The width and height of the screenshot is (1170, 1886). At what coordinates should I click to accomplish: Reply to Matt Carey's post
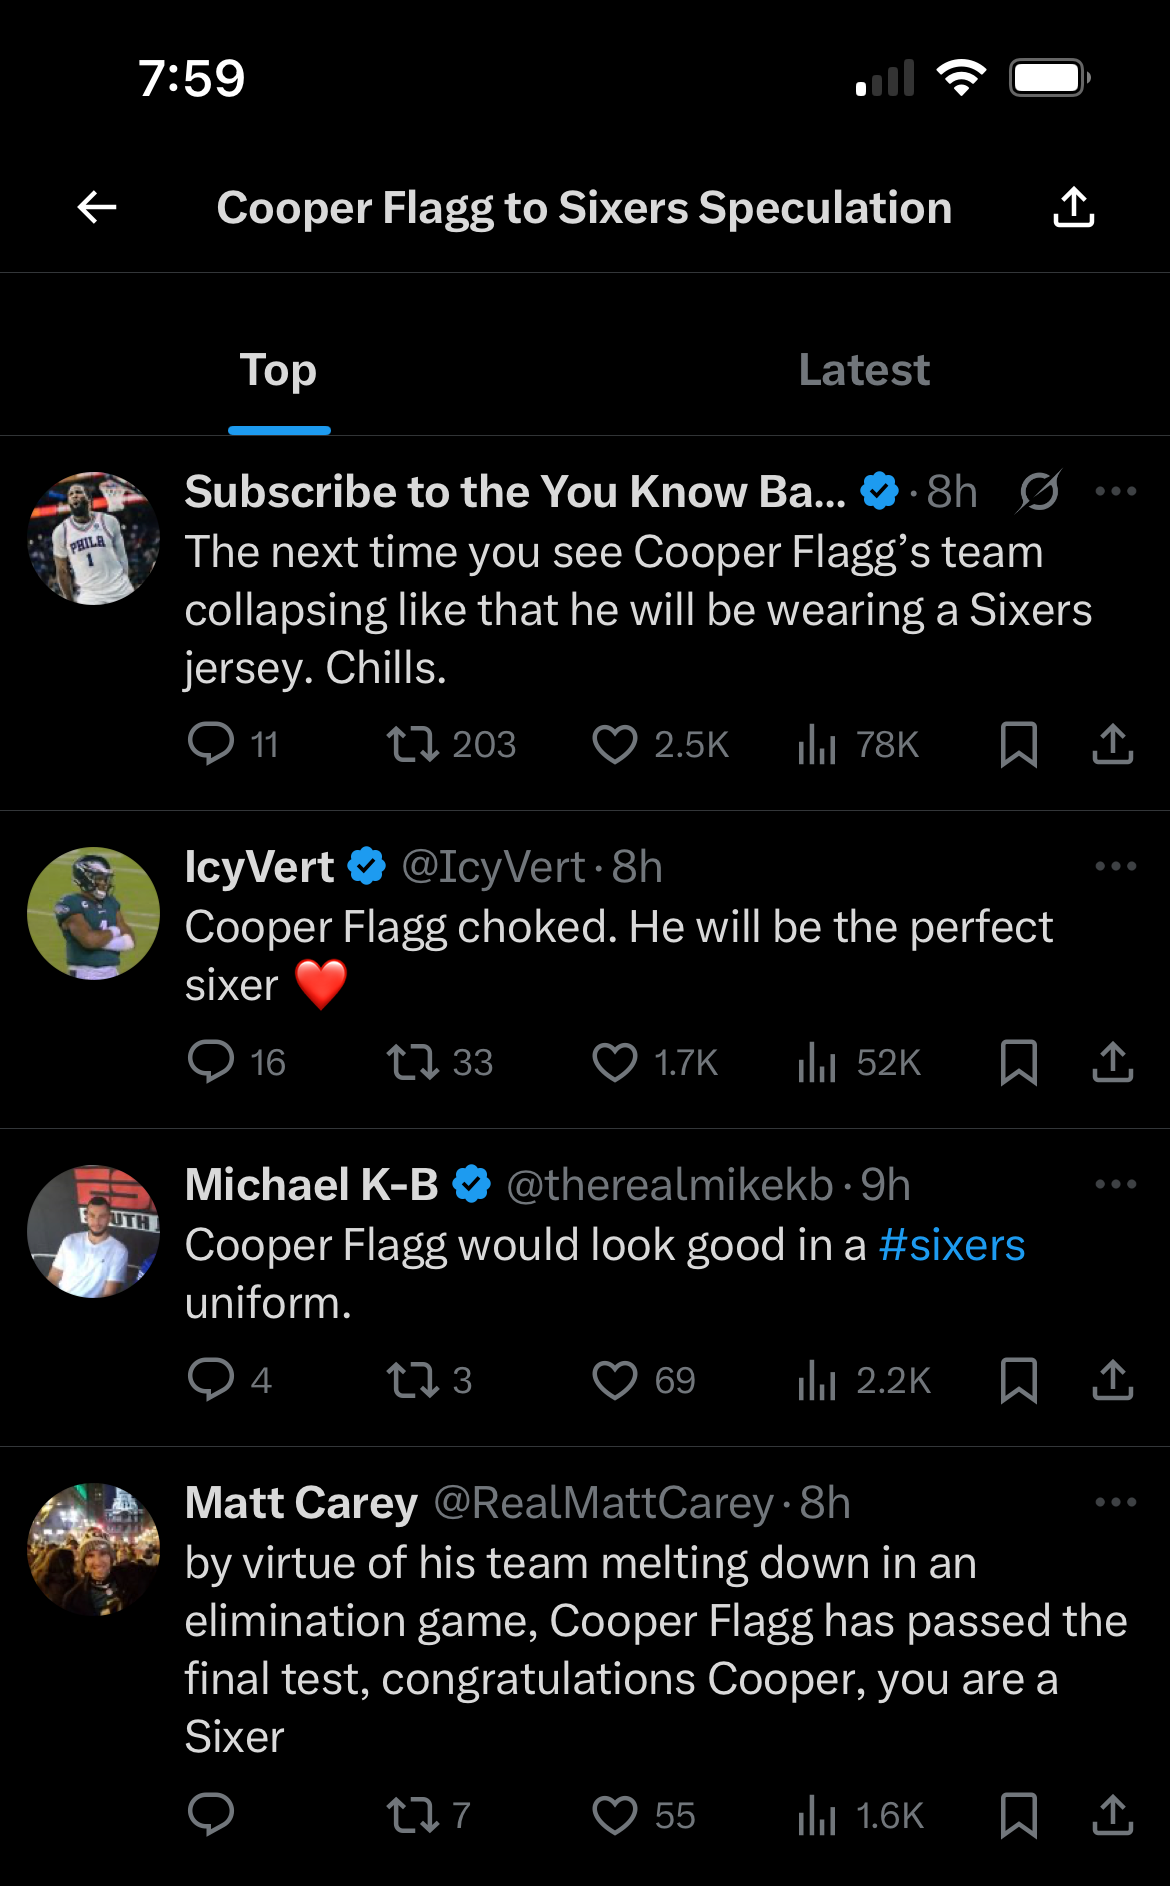pyautogui.click(x=211, y=1815)
